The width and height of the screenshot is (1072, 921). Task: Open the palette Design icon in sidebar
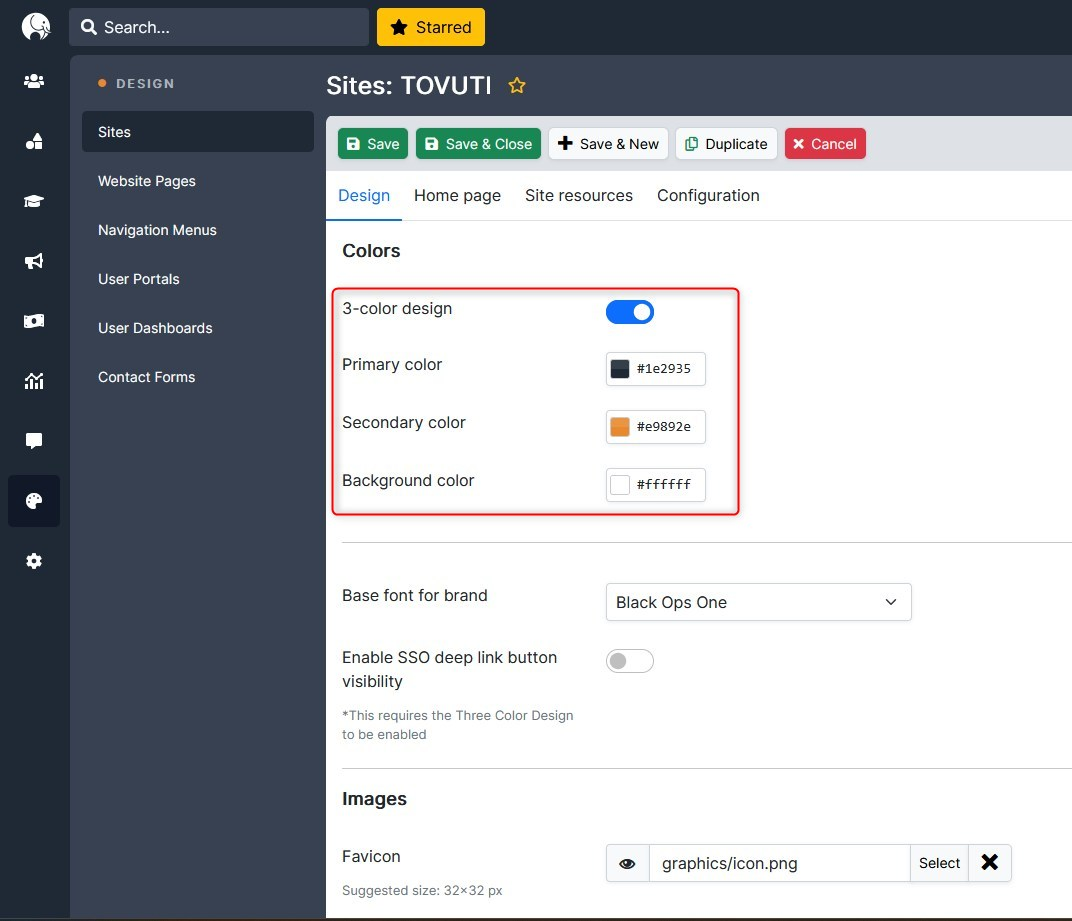click(x=34, y=500)
